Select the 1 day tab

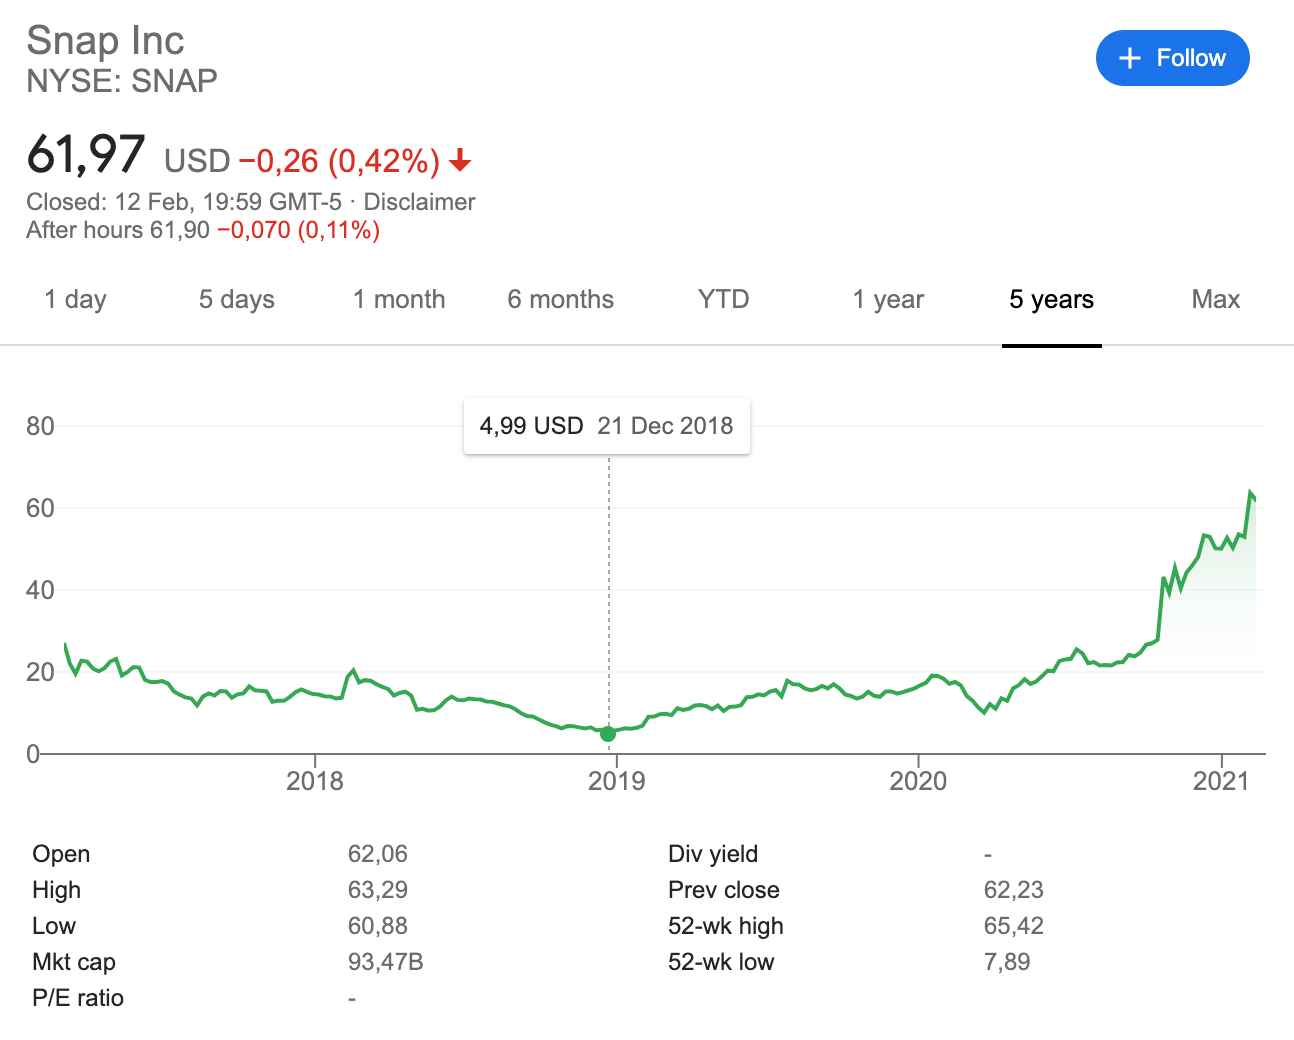pos(75,299)
